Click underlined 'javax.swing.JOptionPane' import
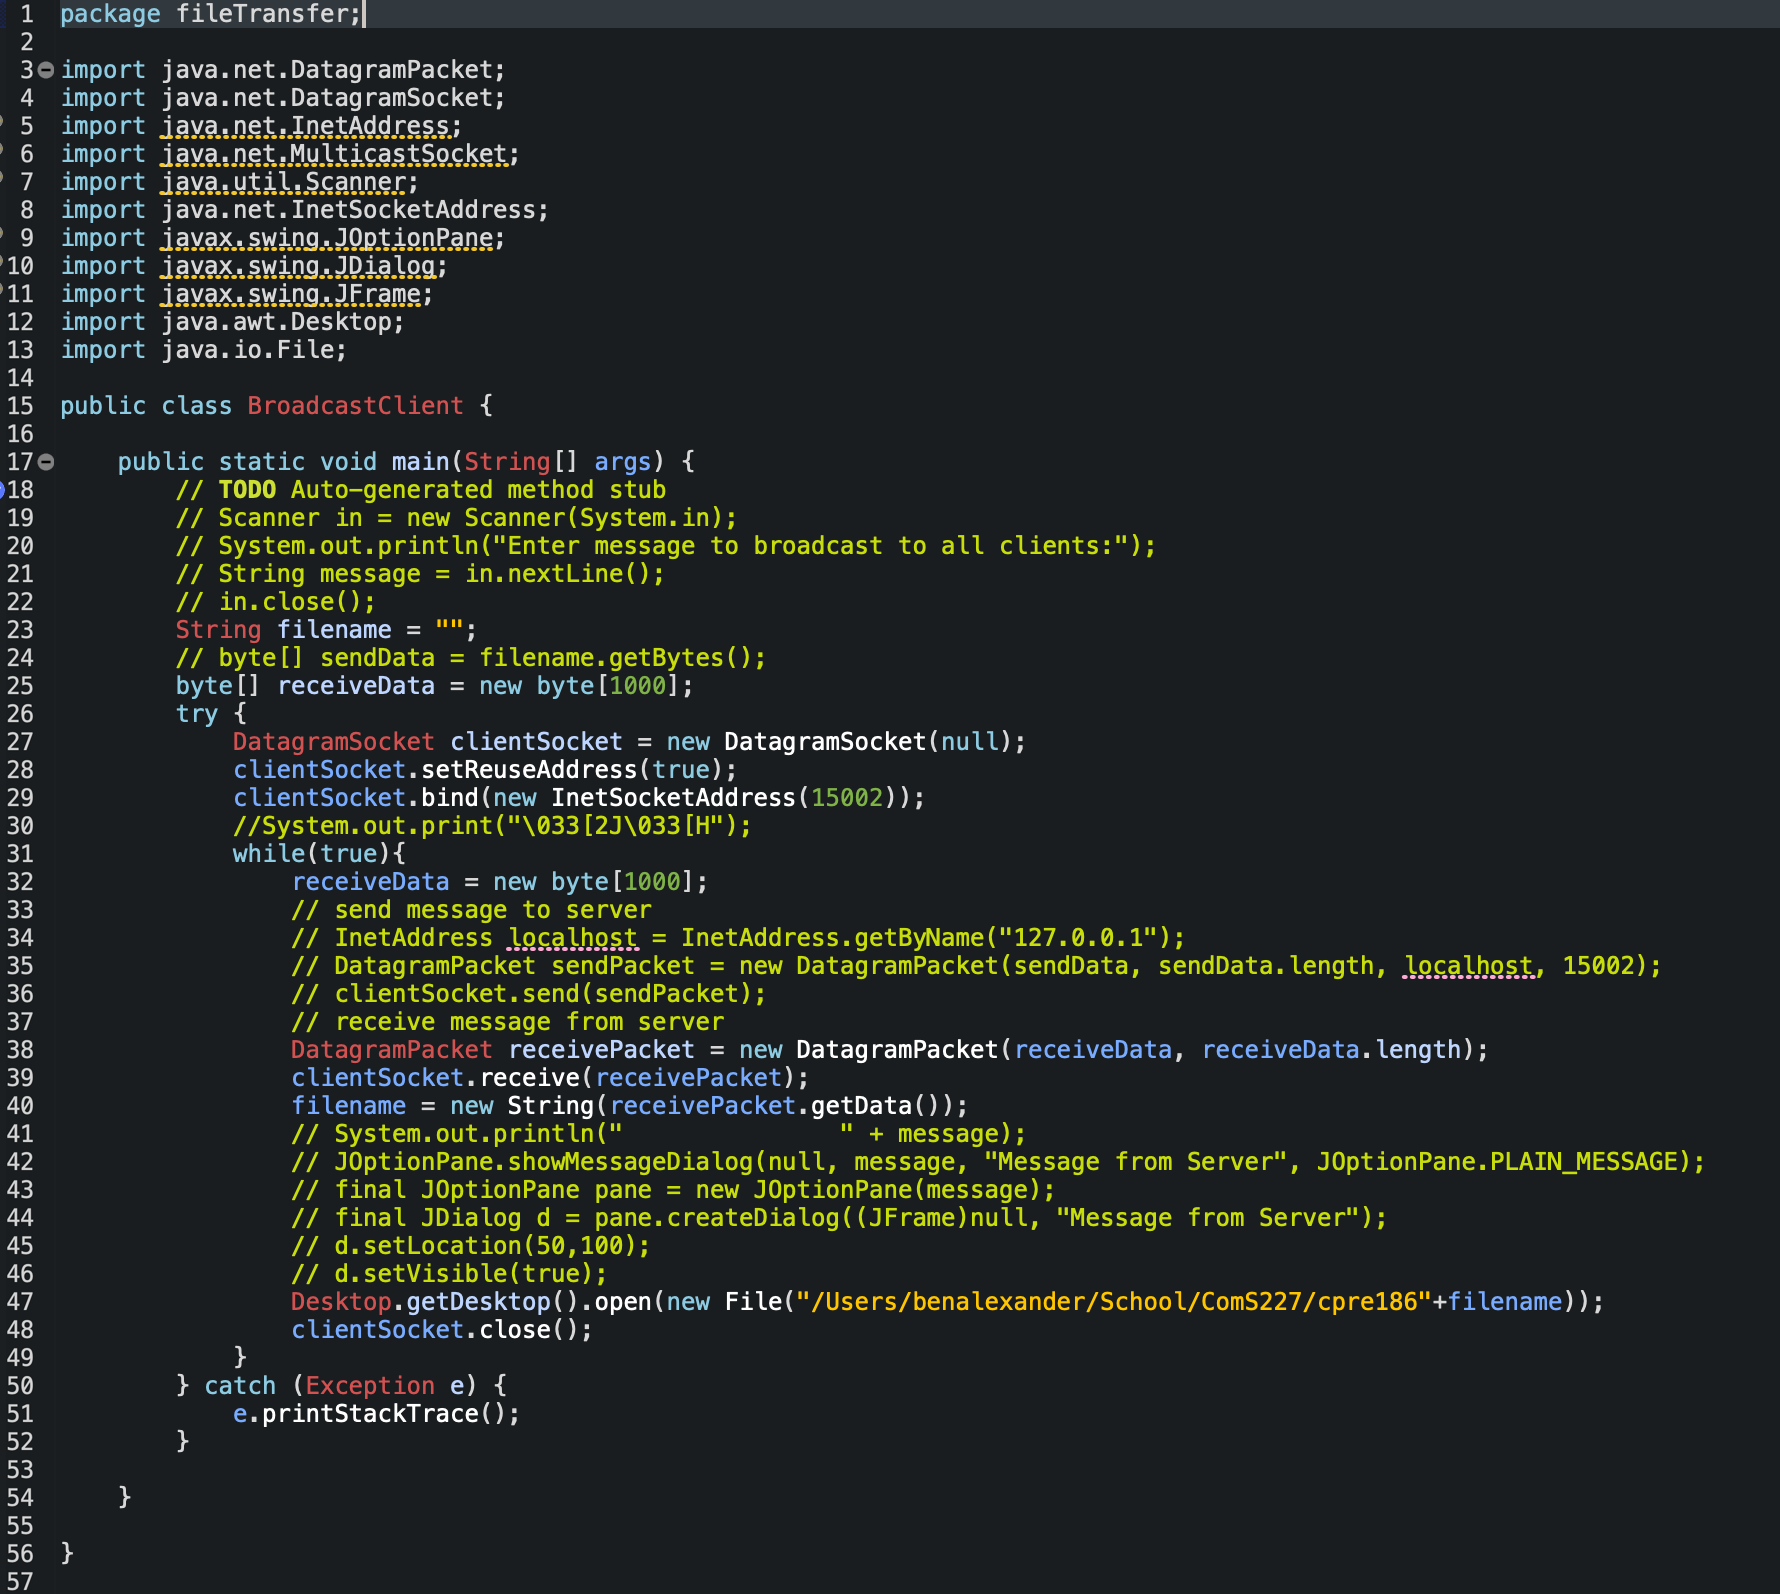 click(327, 238)
